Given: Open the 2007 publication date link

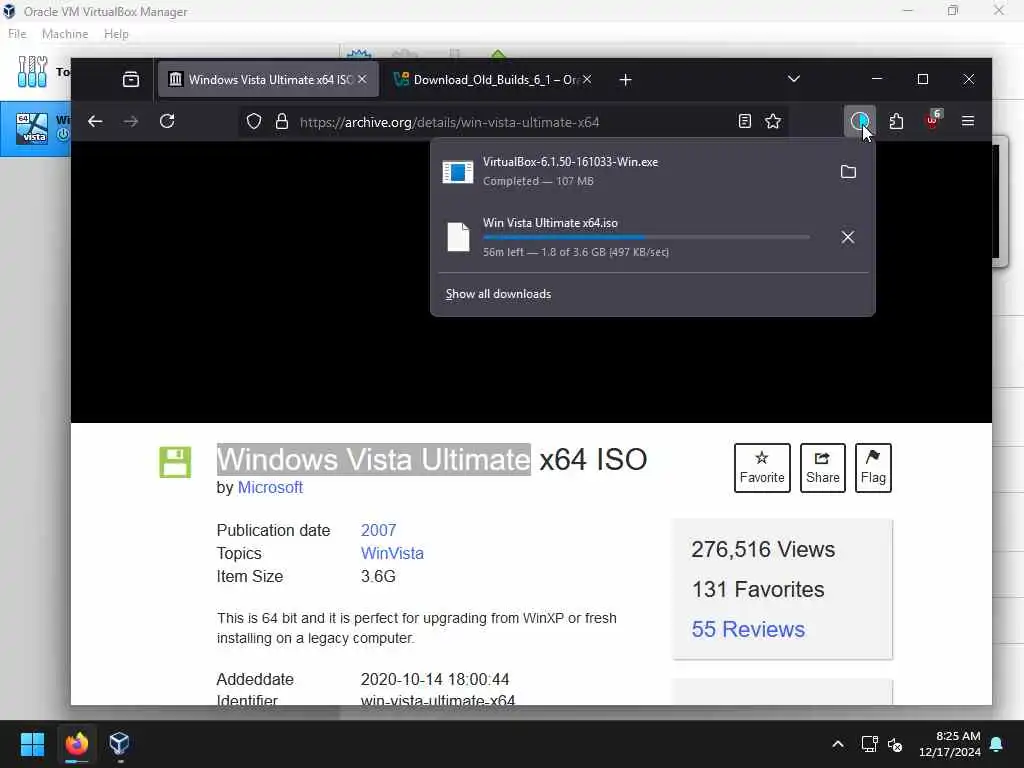Looking at the screenshot, I should (x=379, y=530).
